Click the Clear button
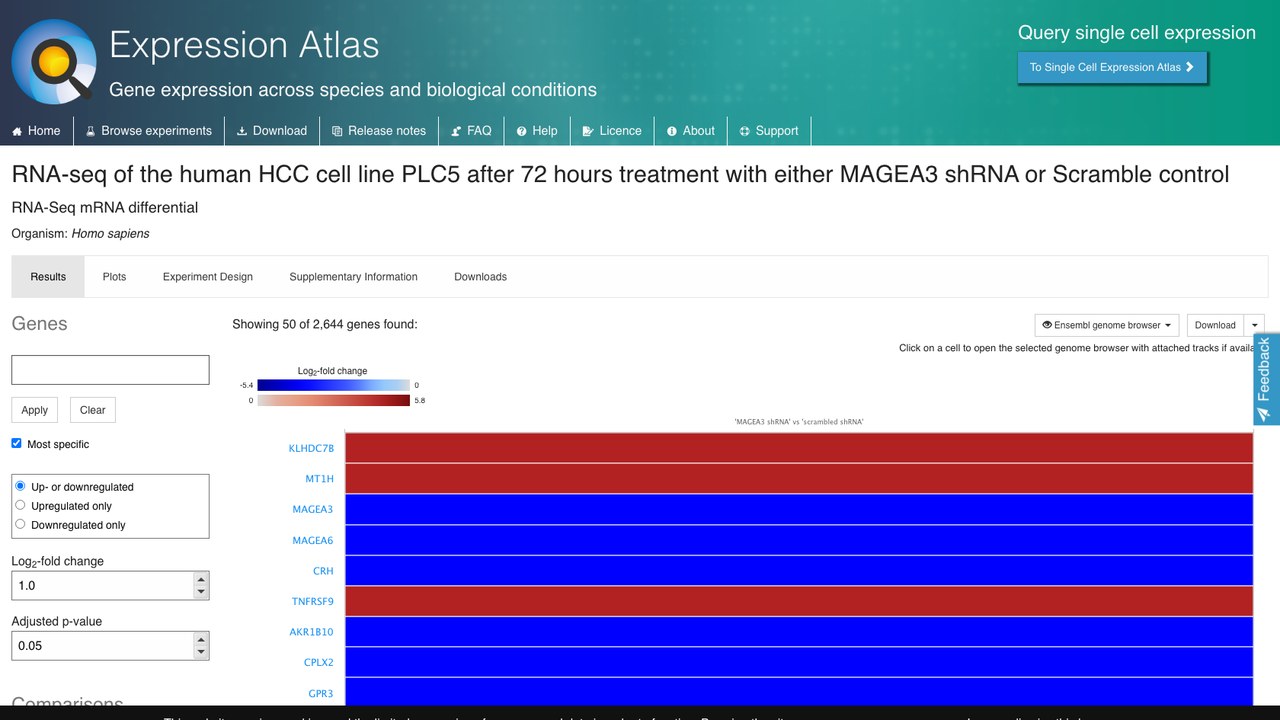 click(93, 410)
